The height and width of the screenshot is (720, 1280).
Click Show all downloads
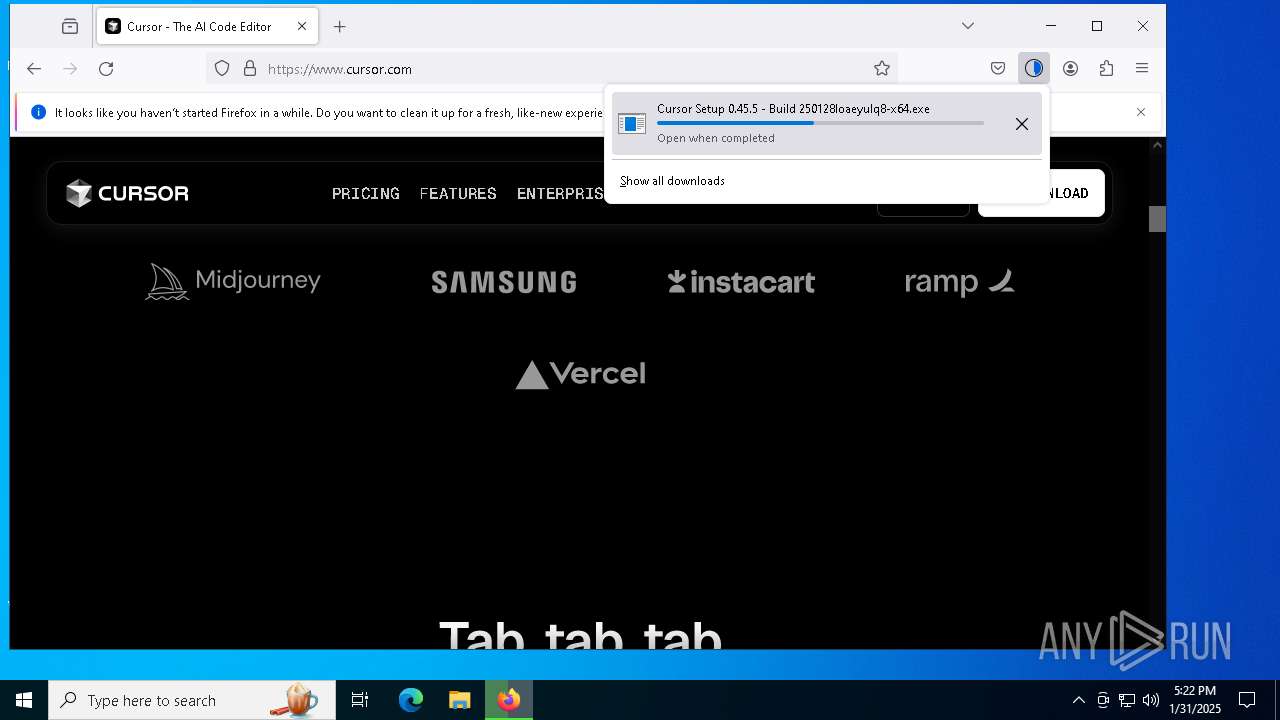(672, 181)
